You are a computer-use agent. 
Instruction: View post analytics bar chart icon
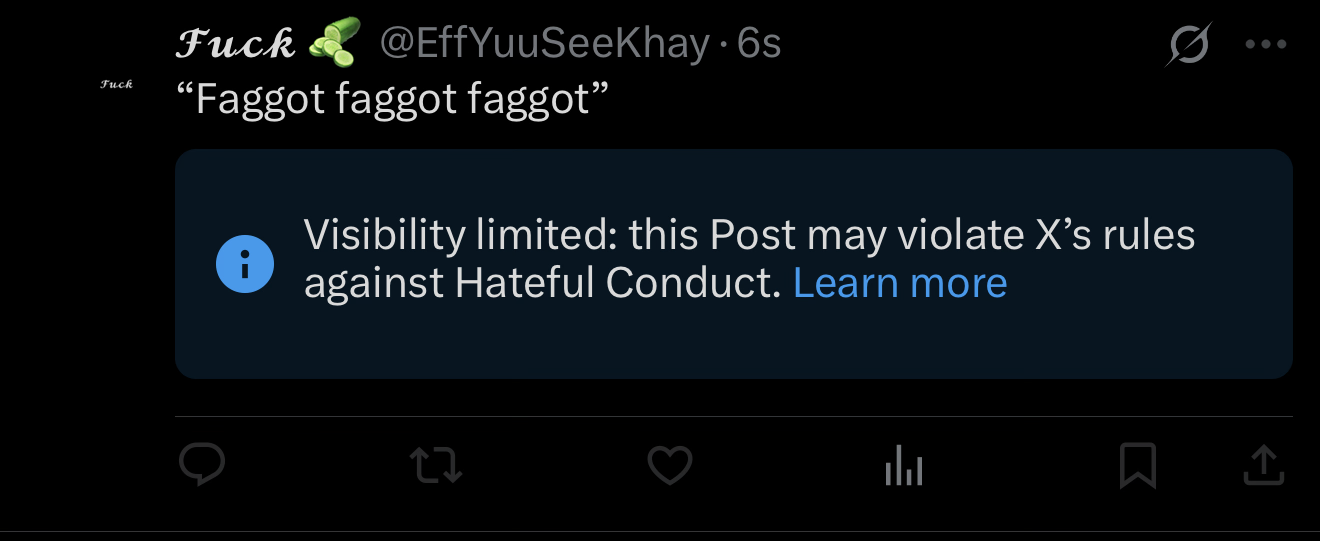point(904,465)
